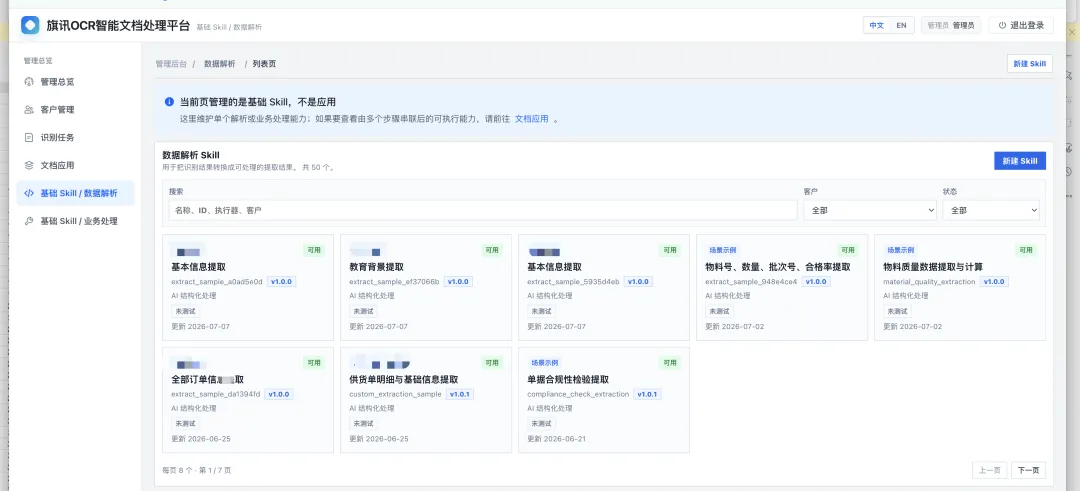This screenshot has height=491, width=1080.
Task: Click the 退出登录 button
Action: click(1021, 25)
